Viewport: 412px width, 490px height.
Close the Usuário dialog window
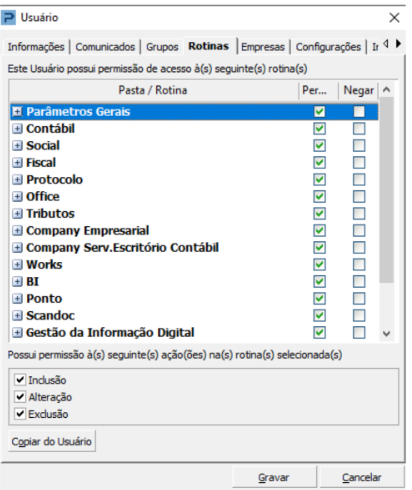point(394,18)
